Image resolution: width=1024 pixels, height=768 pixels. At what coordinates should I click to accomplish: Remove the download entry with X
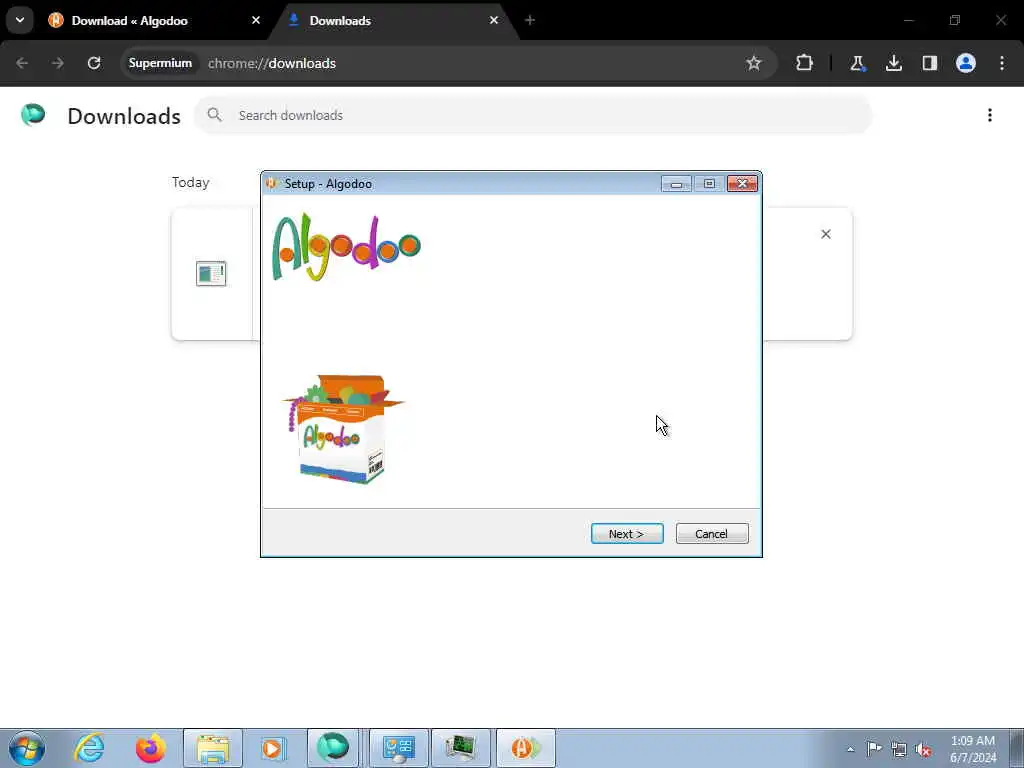825,234
